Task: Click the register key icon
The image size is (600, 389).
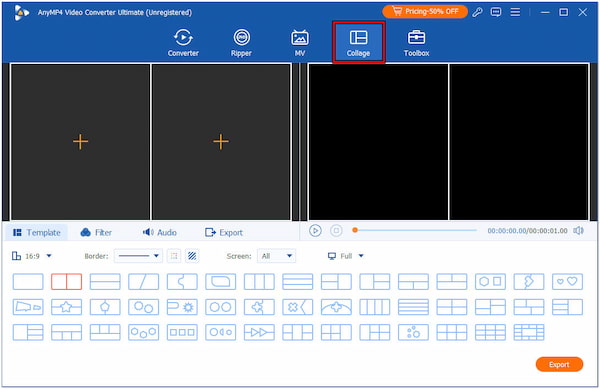Action: coord(477,12)
